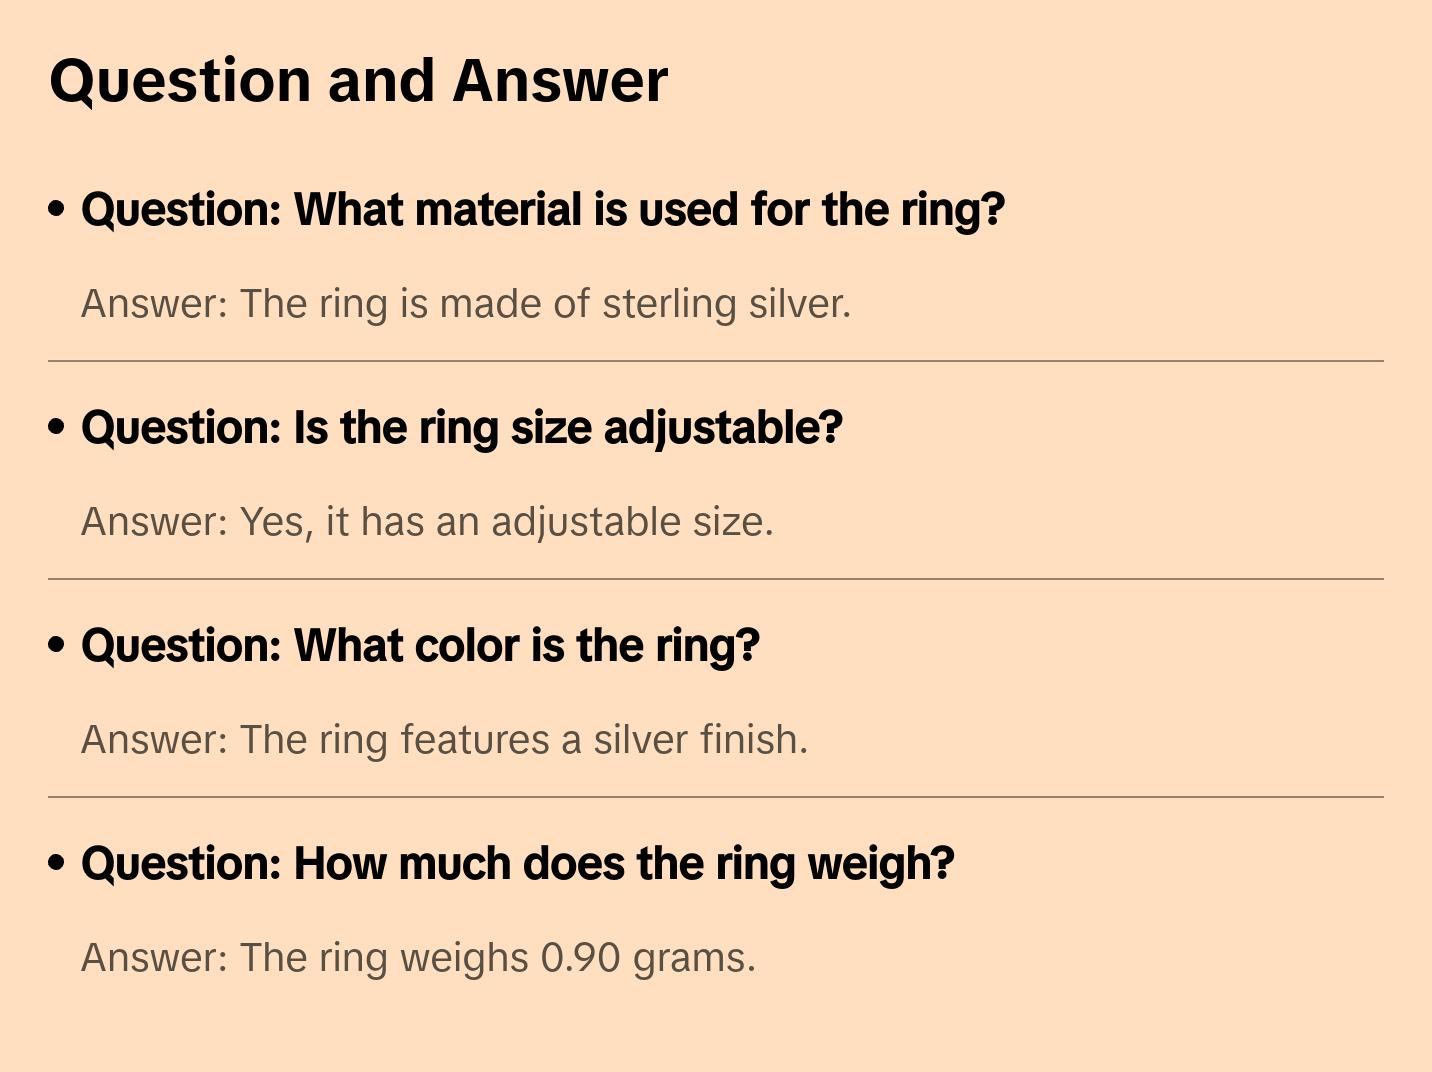Expand the "How much does the ring weigh?" question
The width and height of the screenshot is (1432, 1072).
click(517, 864)
